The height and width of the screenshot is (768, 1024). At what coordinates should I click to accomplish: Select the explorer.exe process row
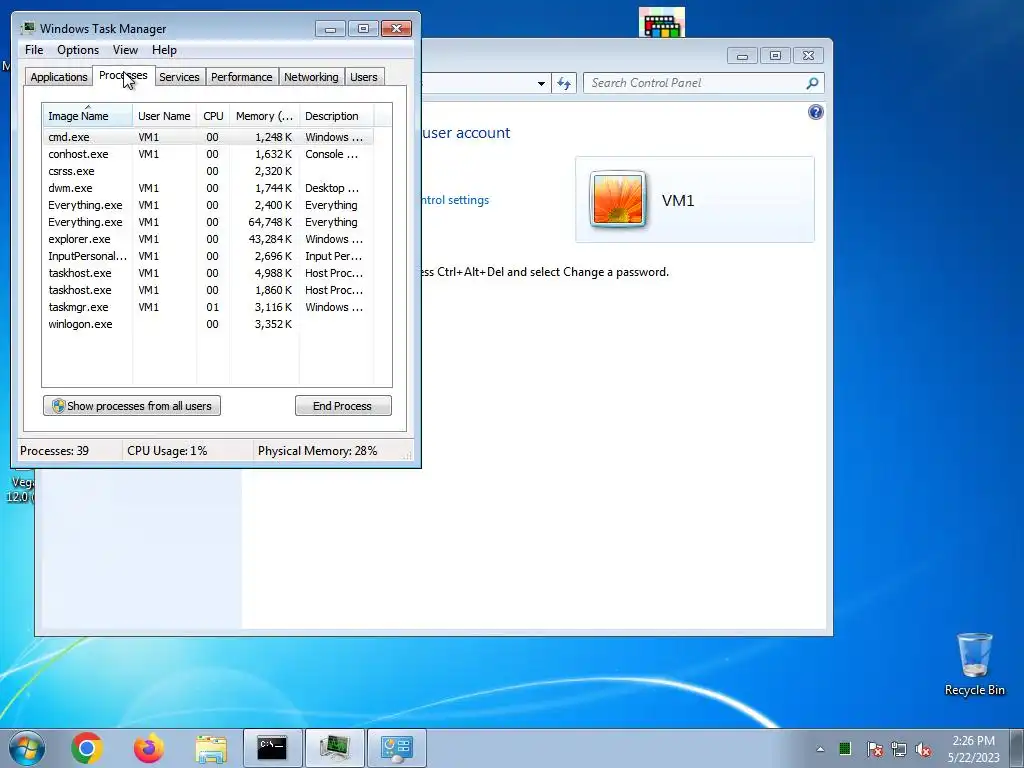208,239
